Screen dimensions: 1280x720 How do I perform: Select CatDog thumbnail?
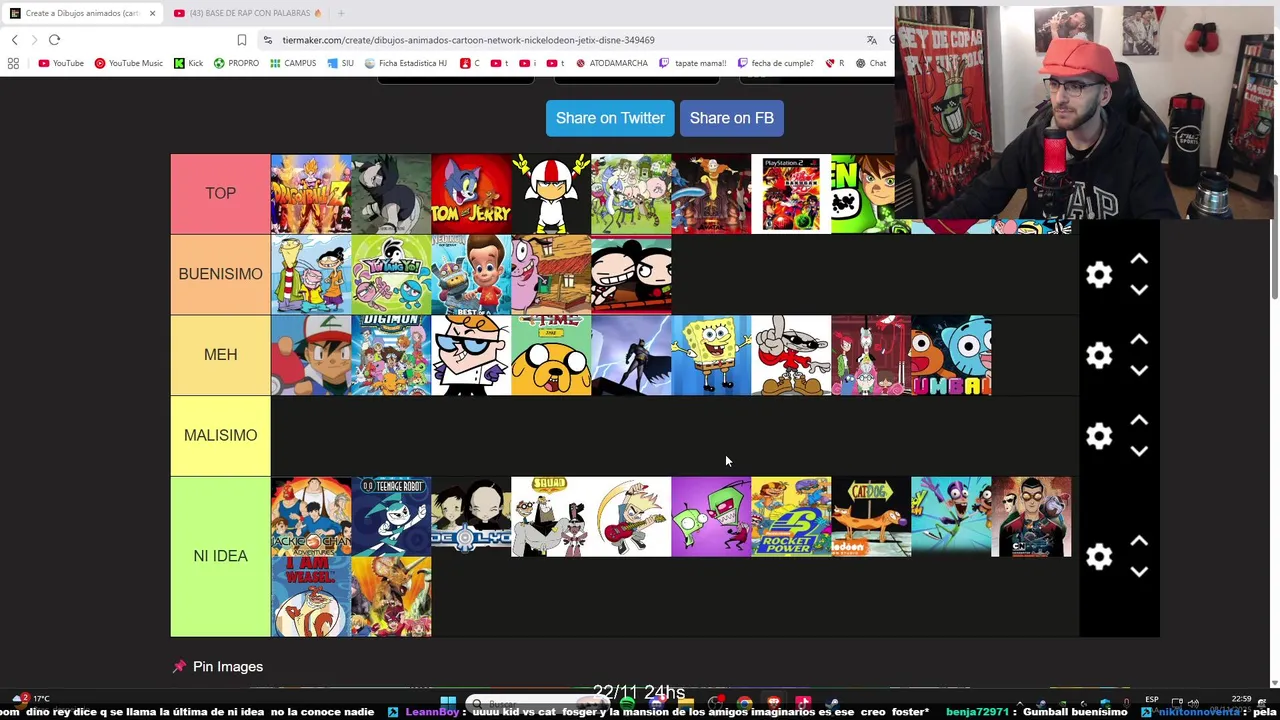pyautogui.click(x=871, y=517)
